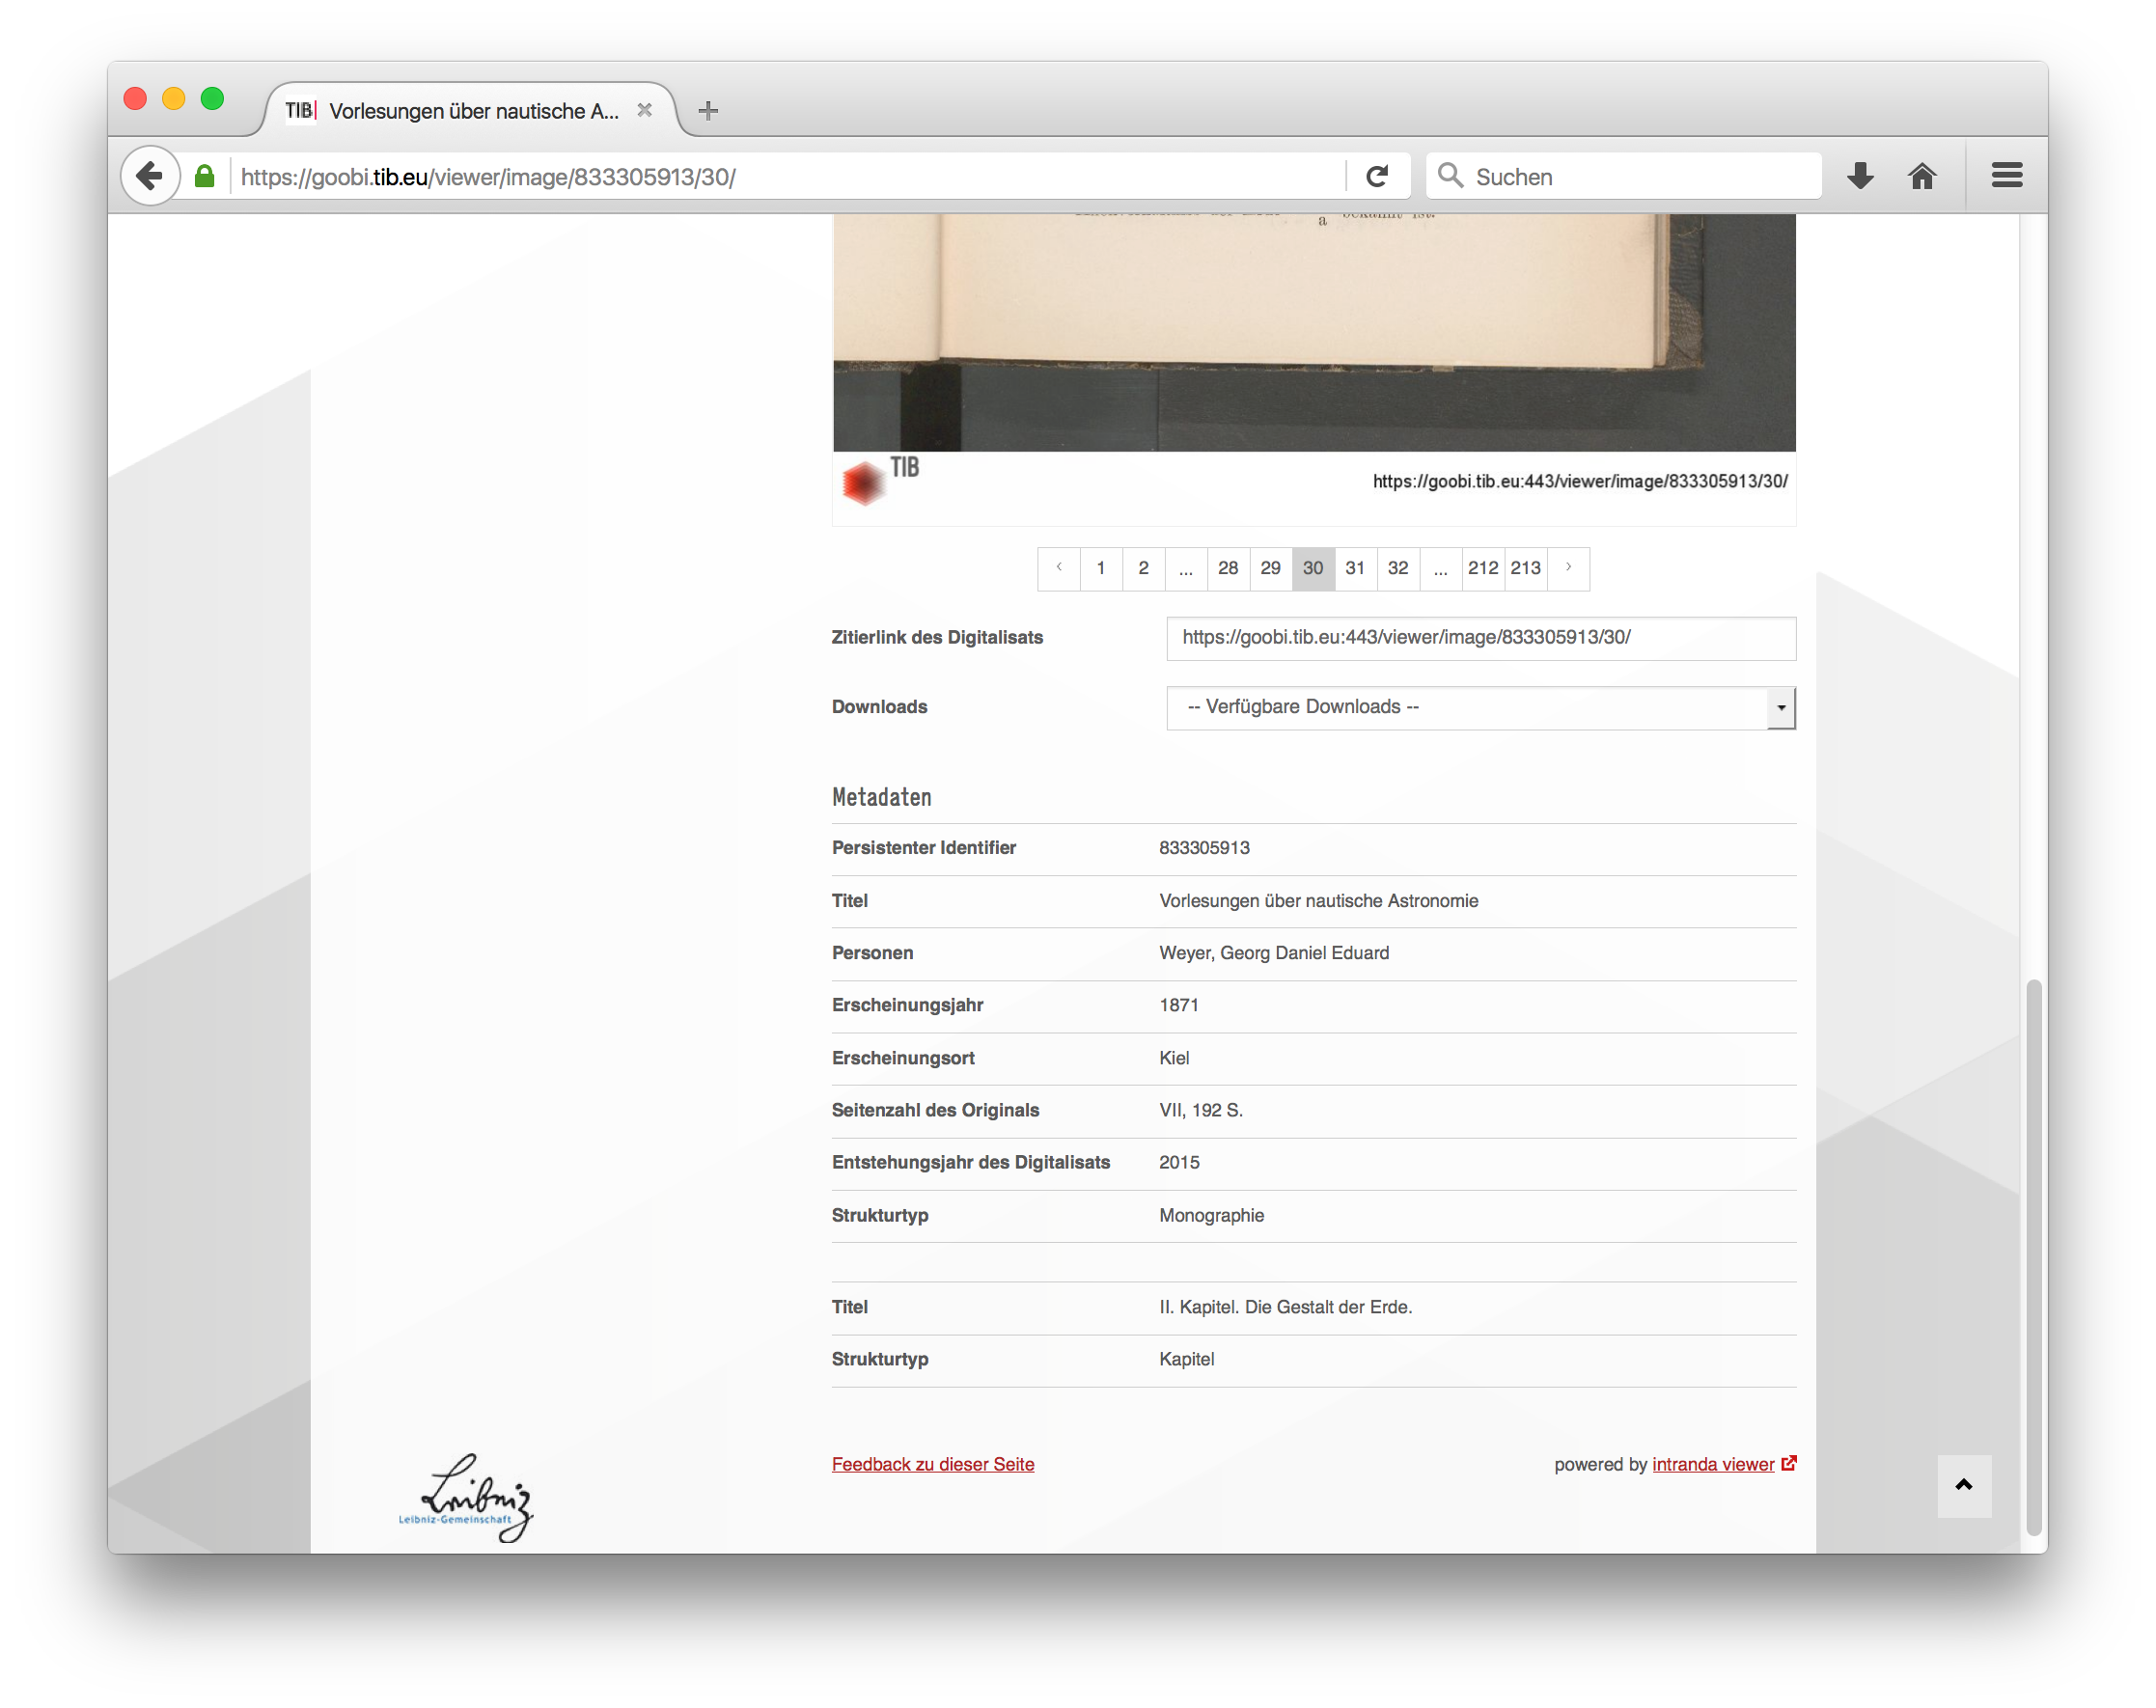
Task: Click the Entstehungsjahr des Digitalisats label
Action: (971, 1162)
